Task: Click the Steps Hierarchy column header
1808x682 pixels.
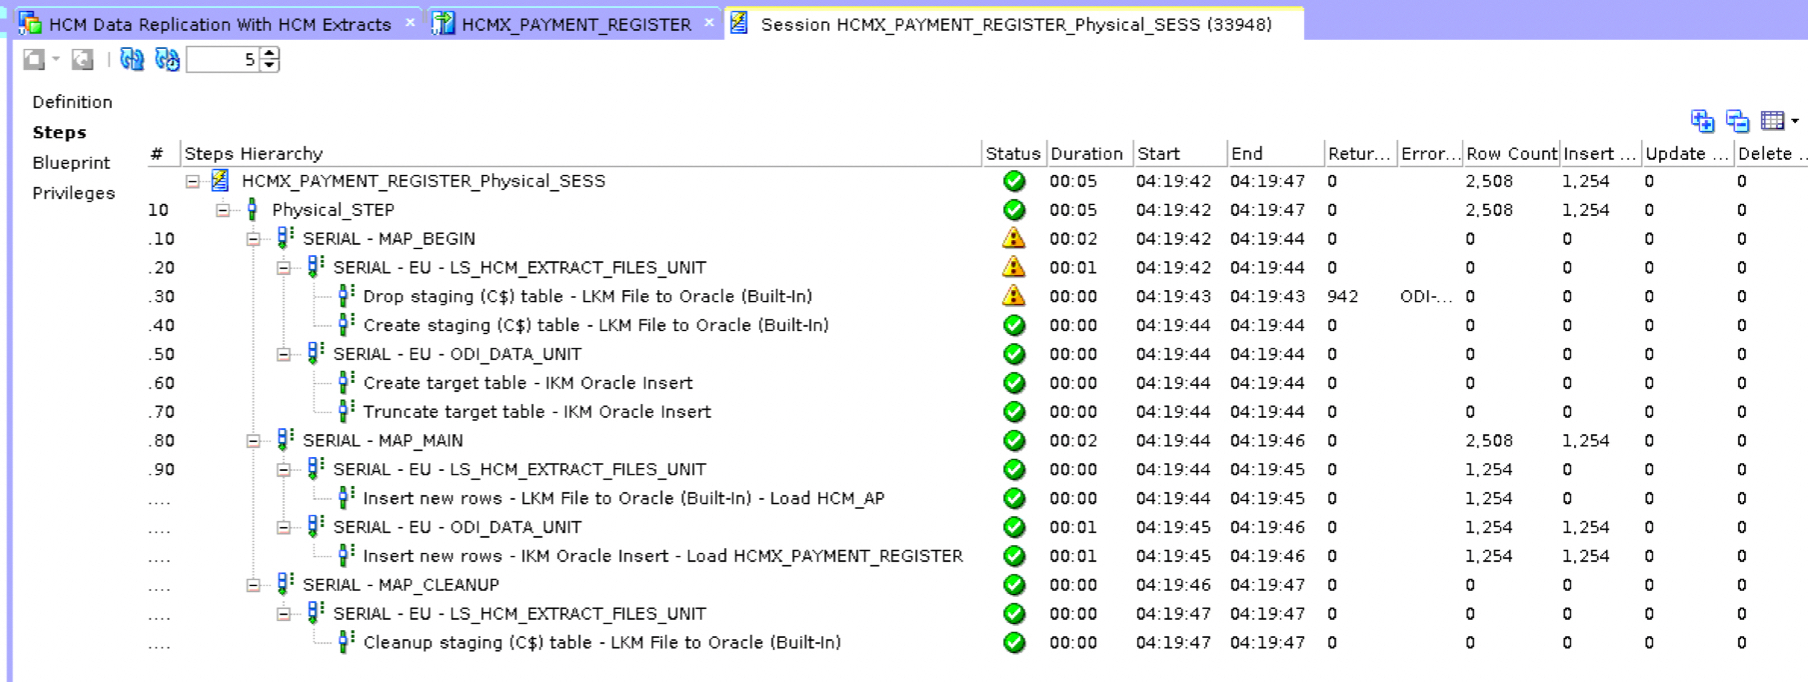Action: pos(580,153)
